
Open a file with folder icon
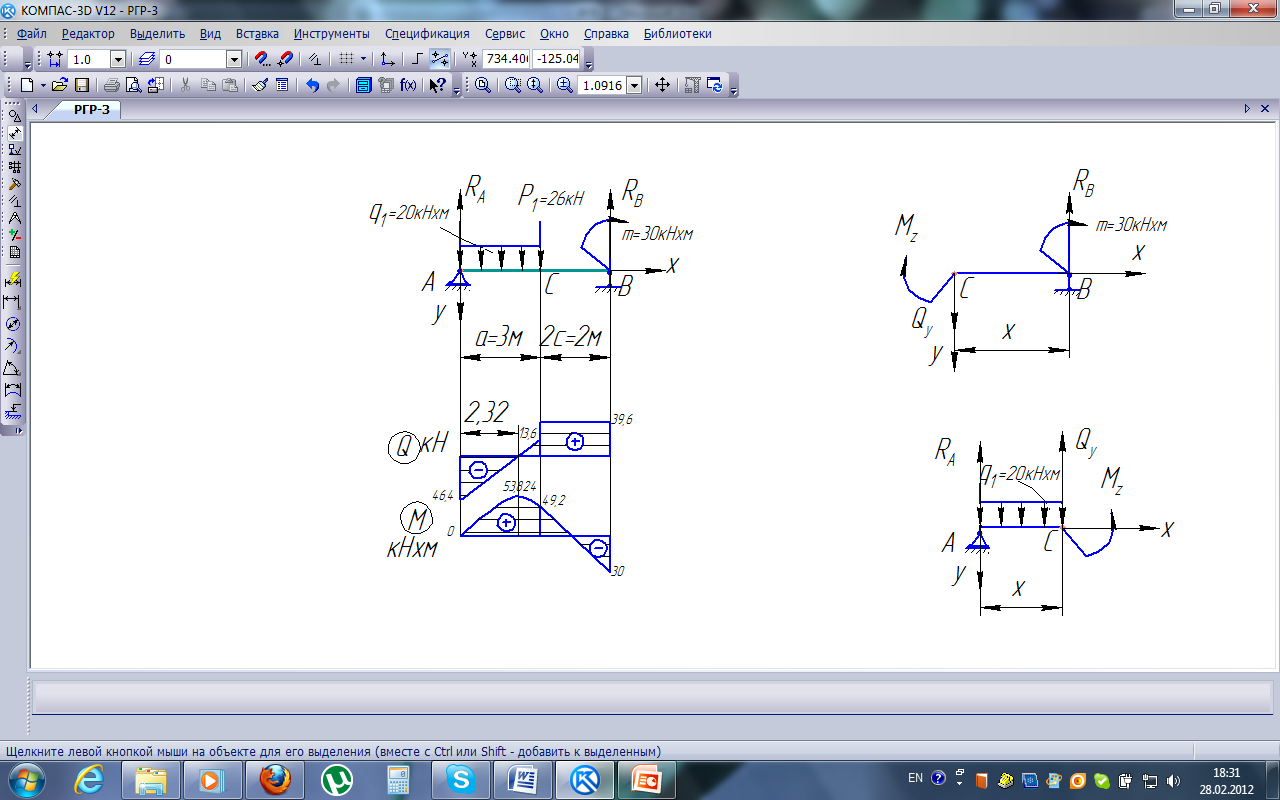click(x=59, y=86)
